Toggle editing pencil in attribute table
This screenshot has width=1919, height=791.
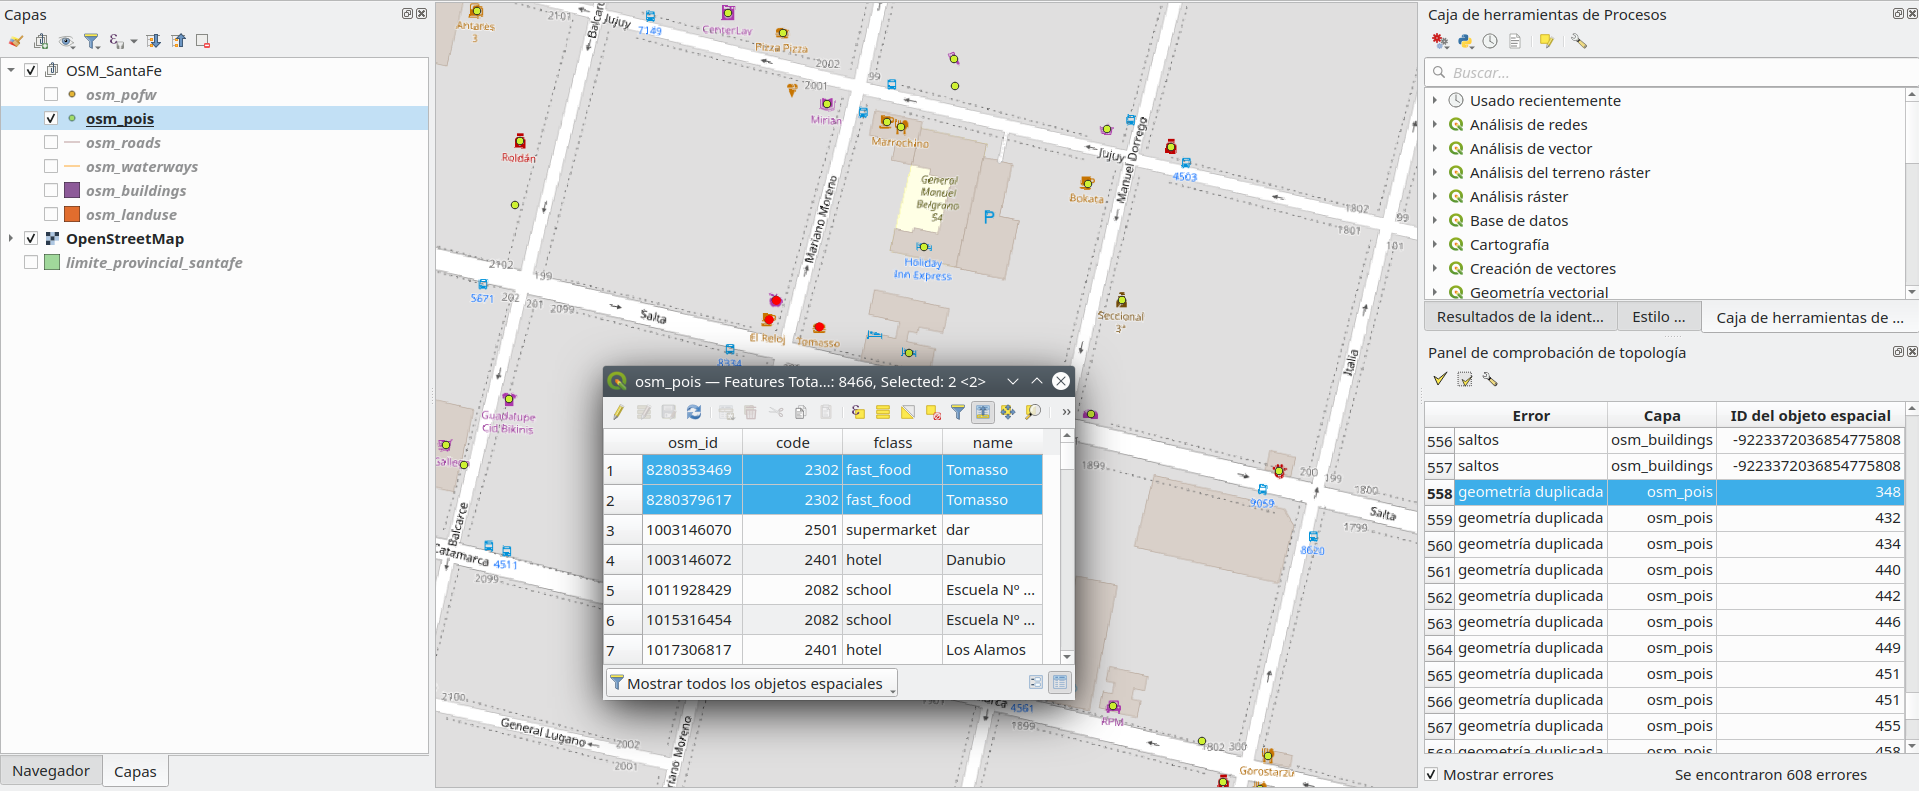pyautogui.click(x=618, y=412)
